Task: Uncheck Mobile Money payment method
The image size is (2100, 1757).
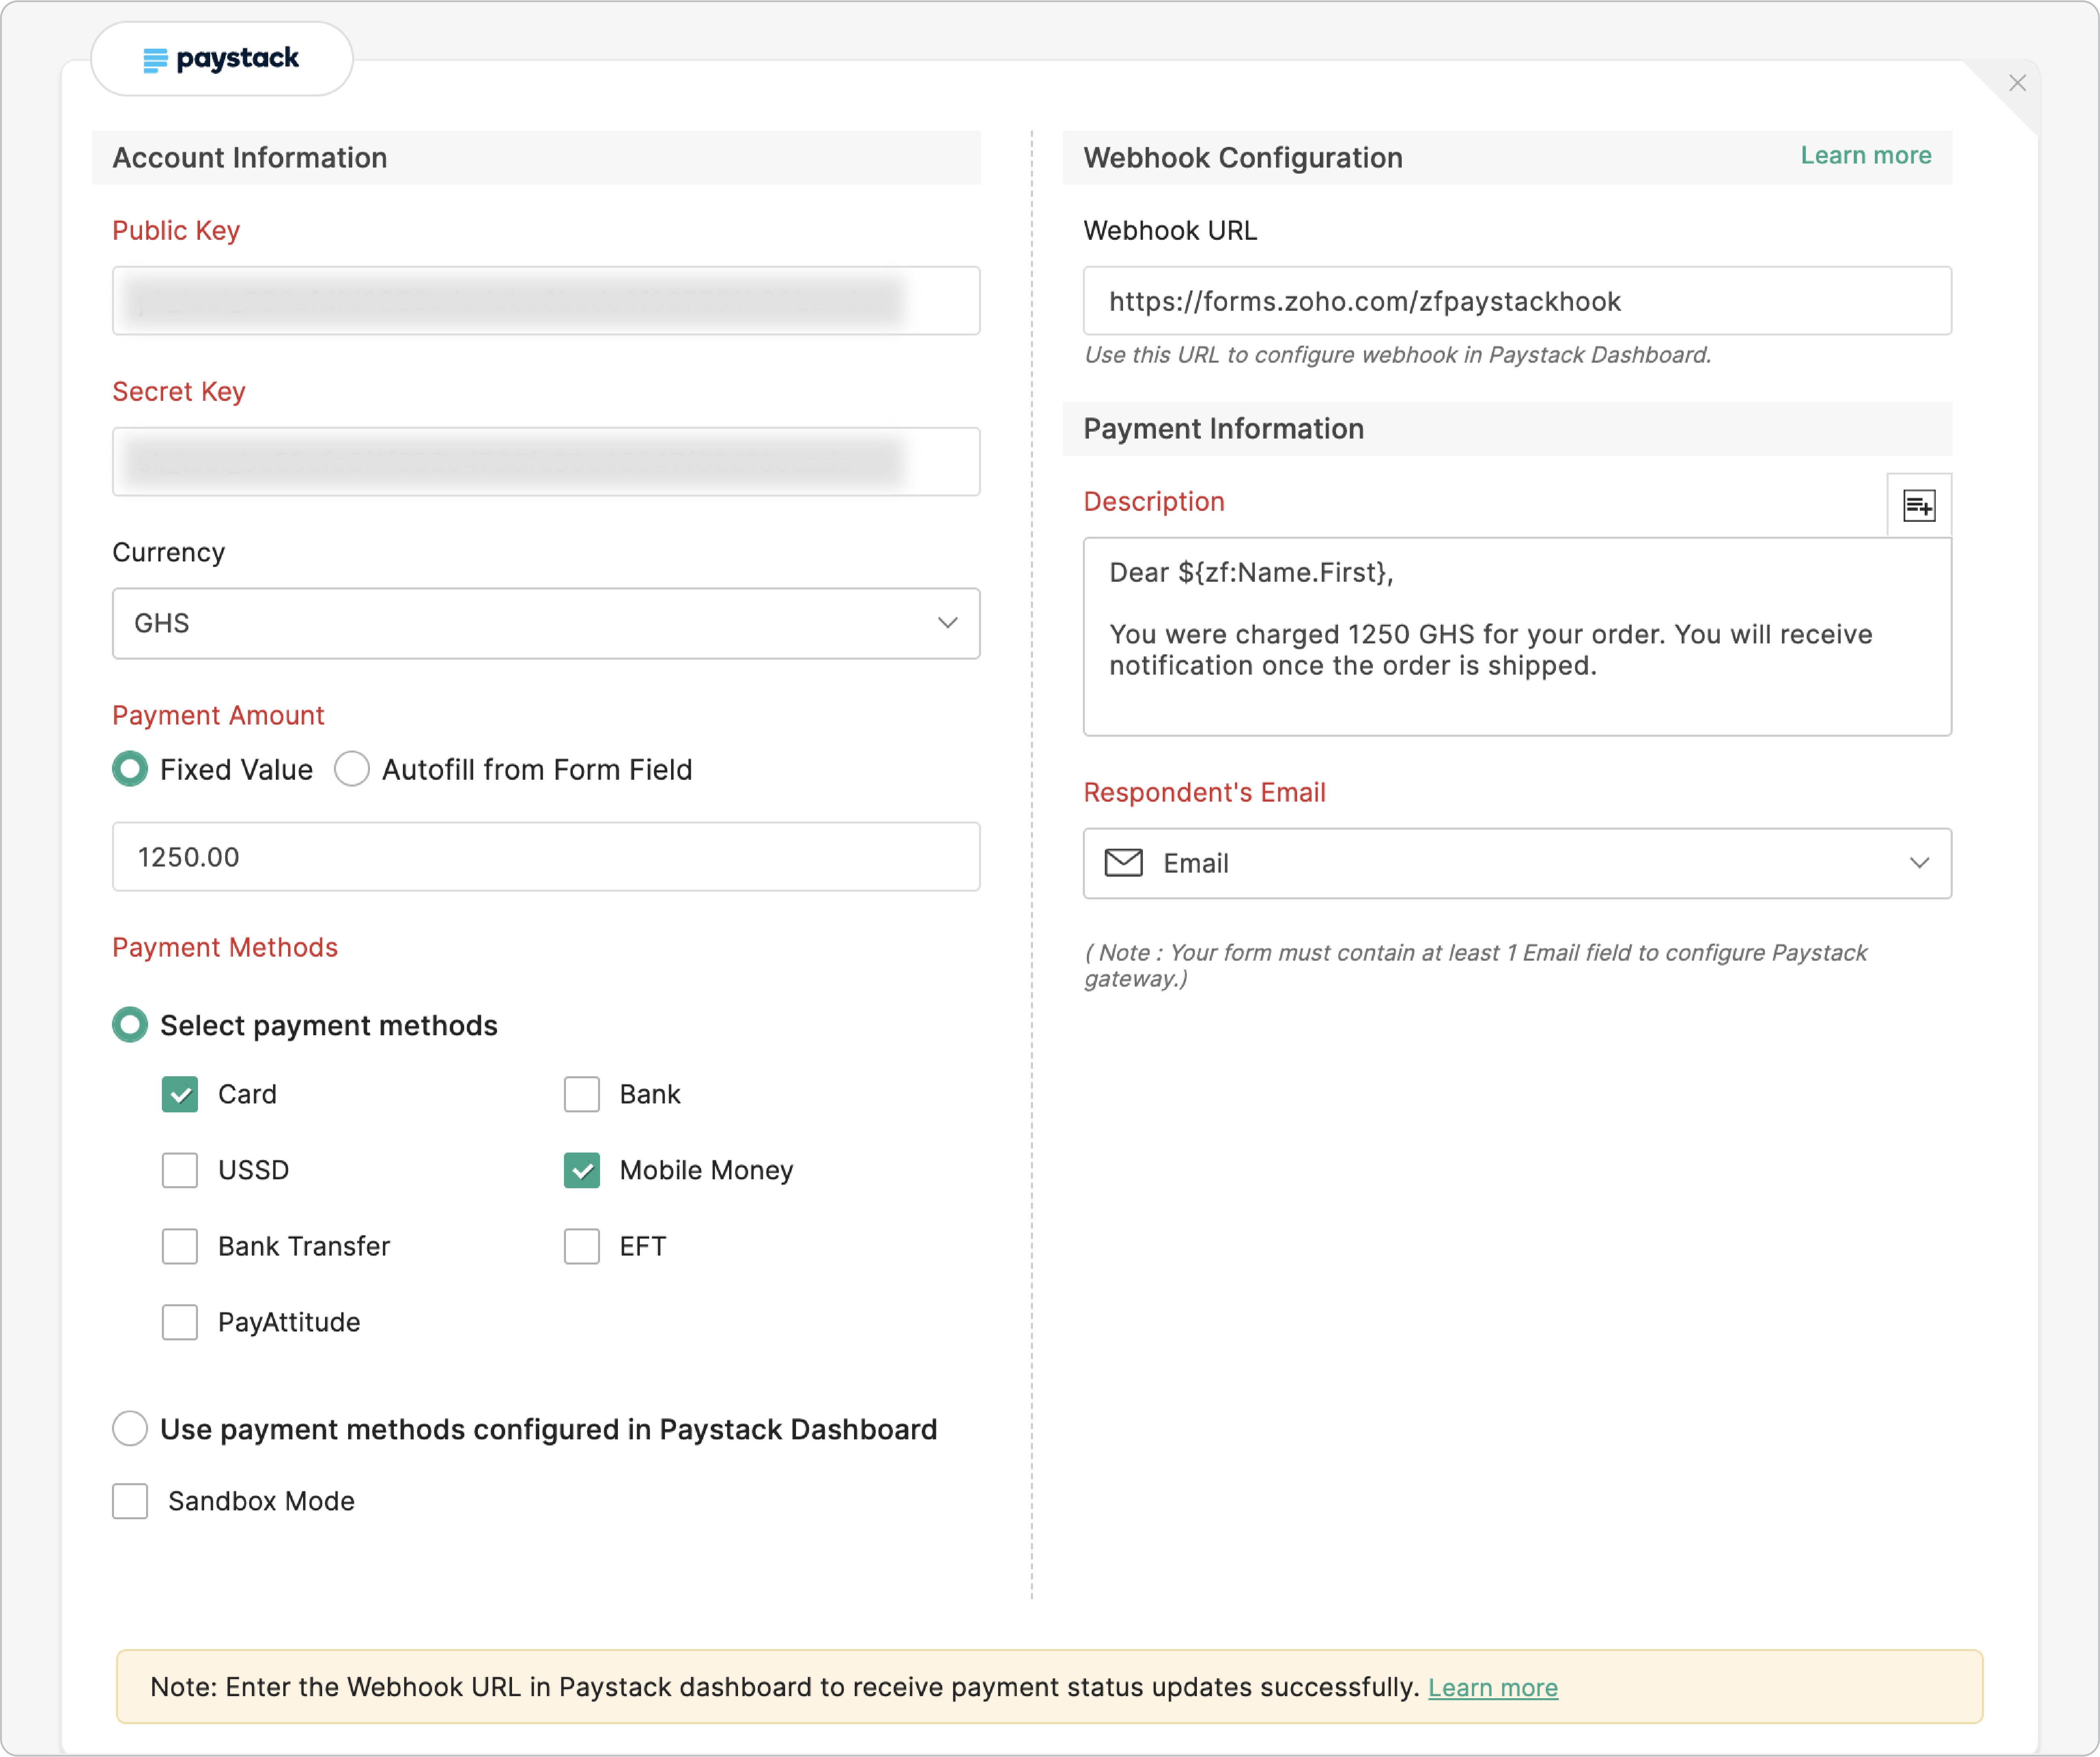Action: (582, 1170)
